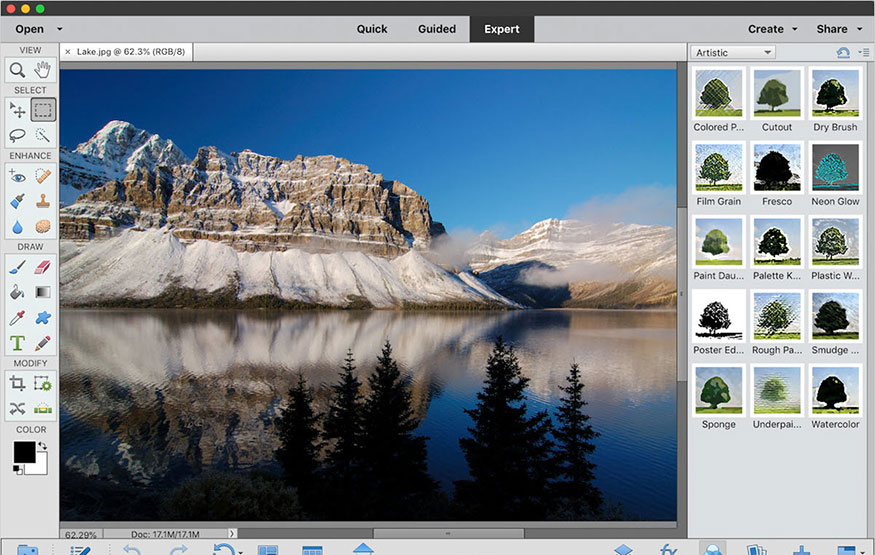This screenshot has width=875, height=555.
Task: Open the Rotate dropdown arrow in bottom bar
Action: pos(241,552)
